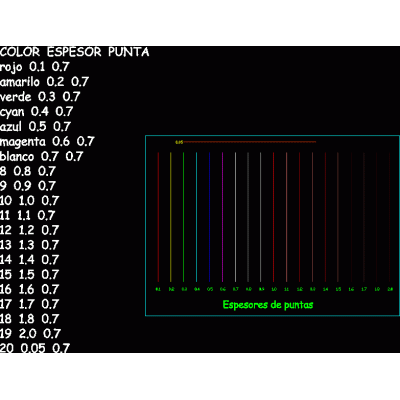Click the '1.4' label under the chart lines
Screen dimensions: 400x400
coord(326,289)
